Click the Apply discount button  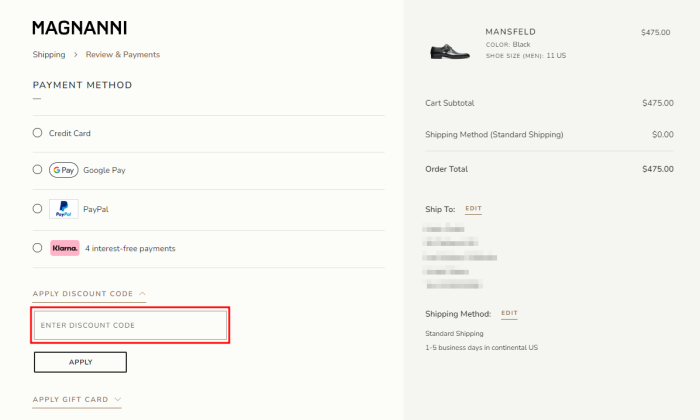coord(80,362)
